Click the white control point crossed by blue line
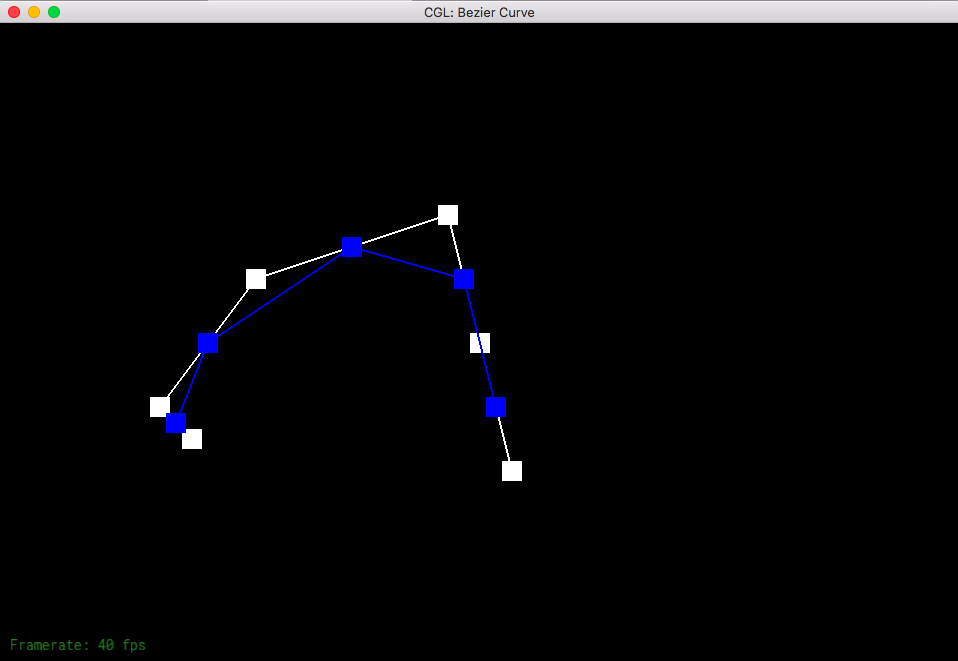 coord(480,343)
